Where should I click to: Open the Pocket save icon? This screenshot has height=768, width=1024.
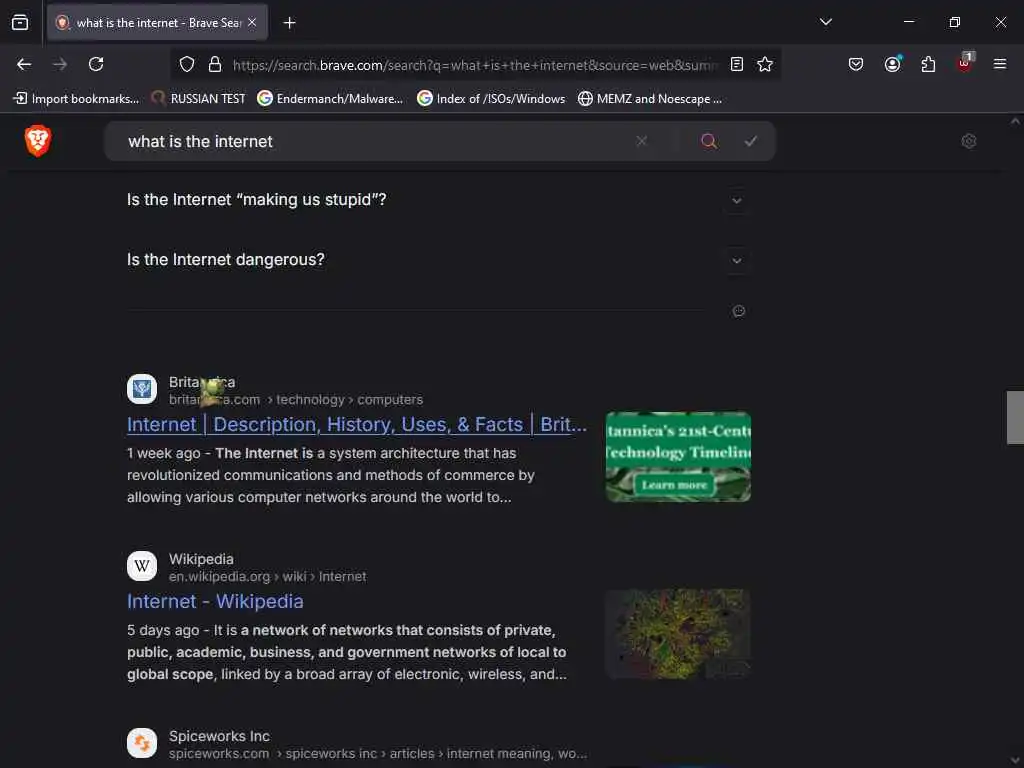[x=856, y=64]
